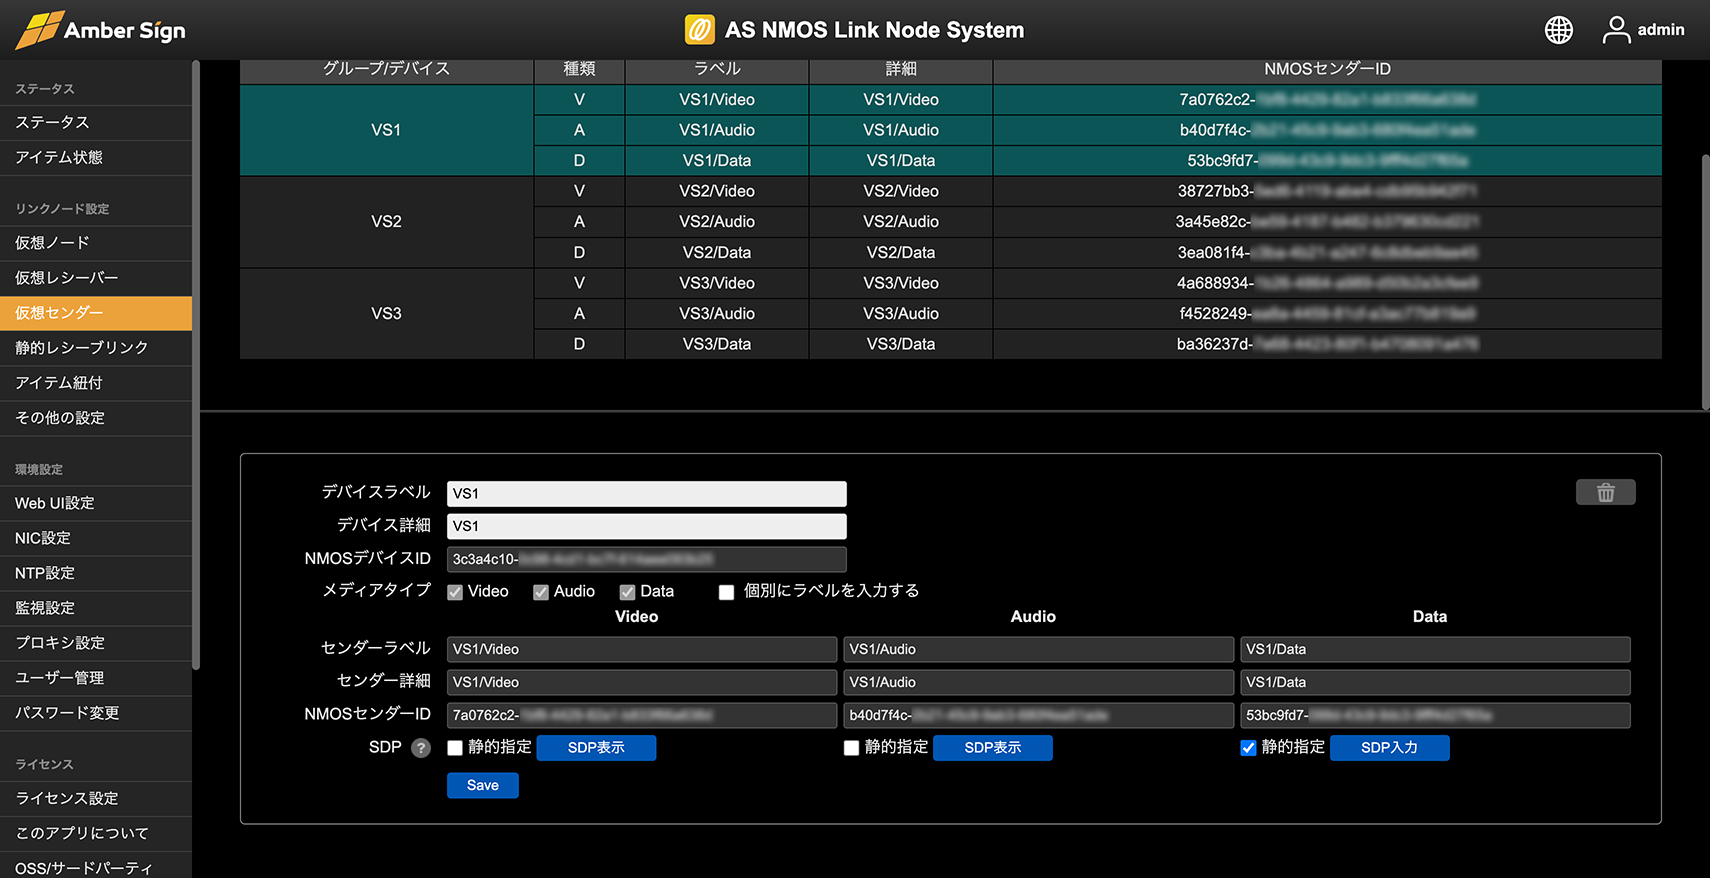The width and height of the screenshot is (1710, 878).
Task: Click the Save button
Action: point(483,785)
